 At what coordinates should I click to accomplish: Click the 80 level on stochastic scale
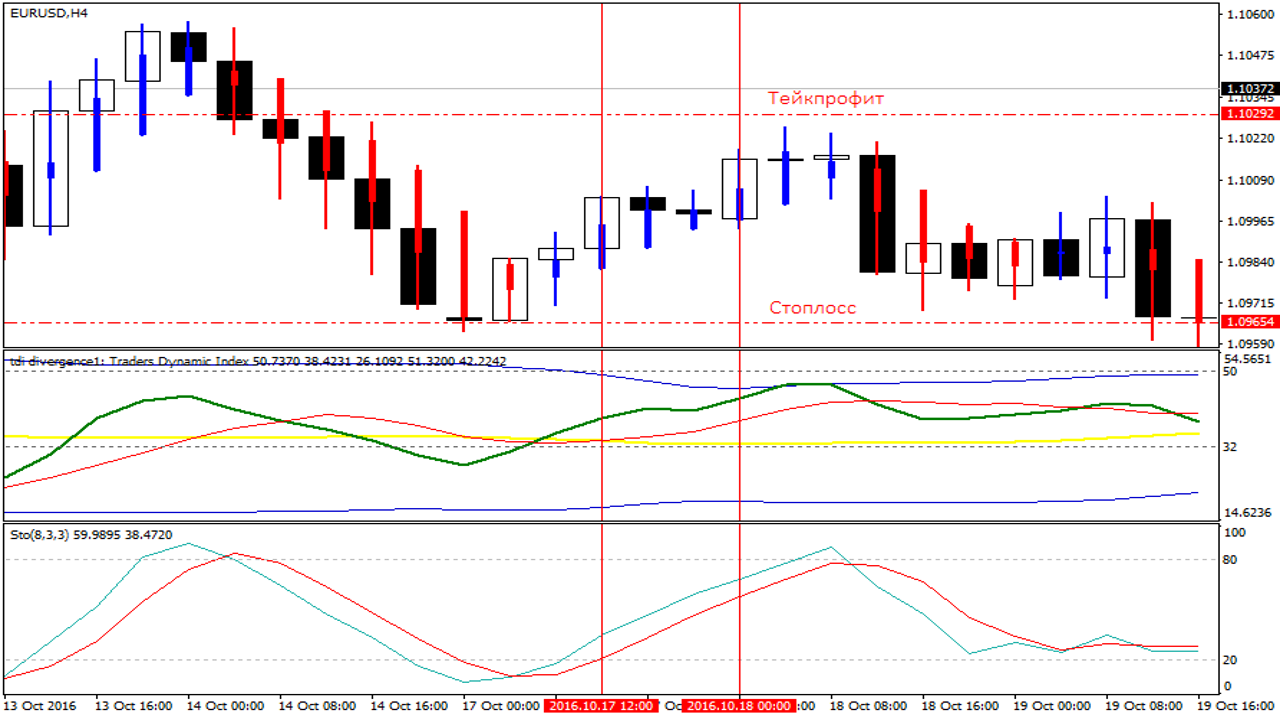[1231, 559]
